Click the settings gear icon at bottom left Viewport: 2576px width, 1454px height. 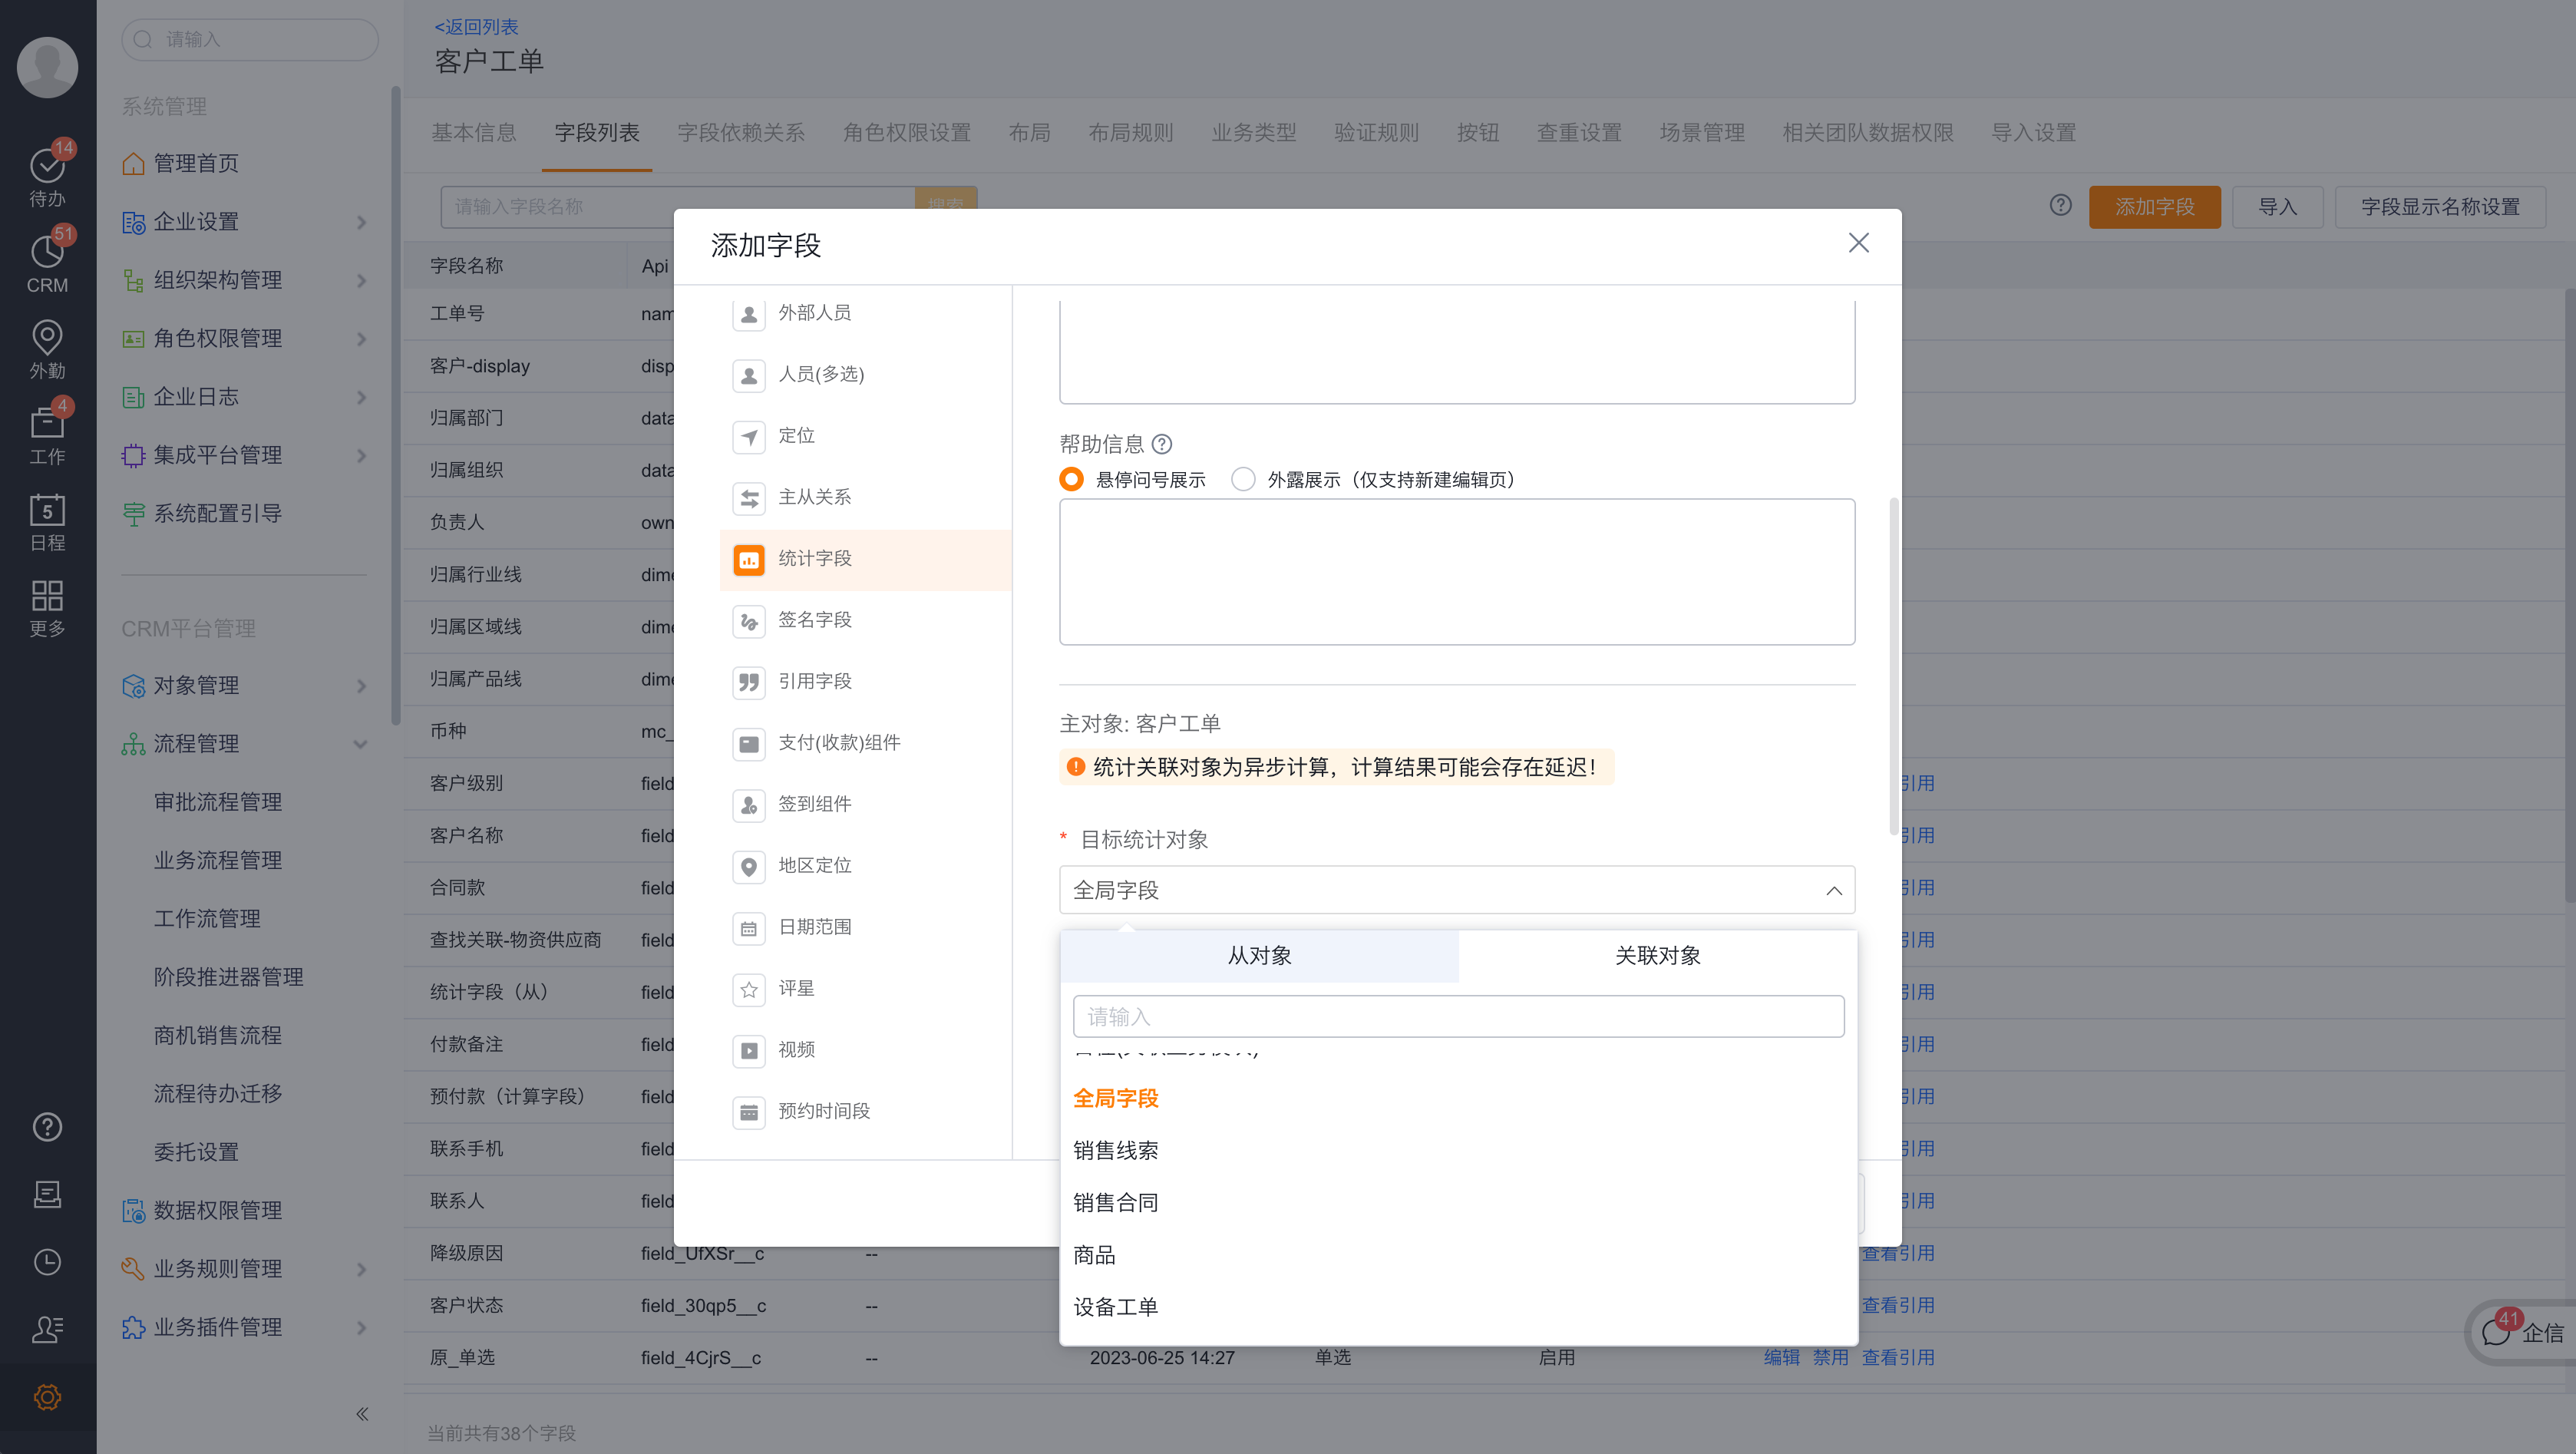[x=47, y=1397]
